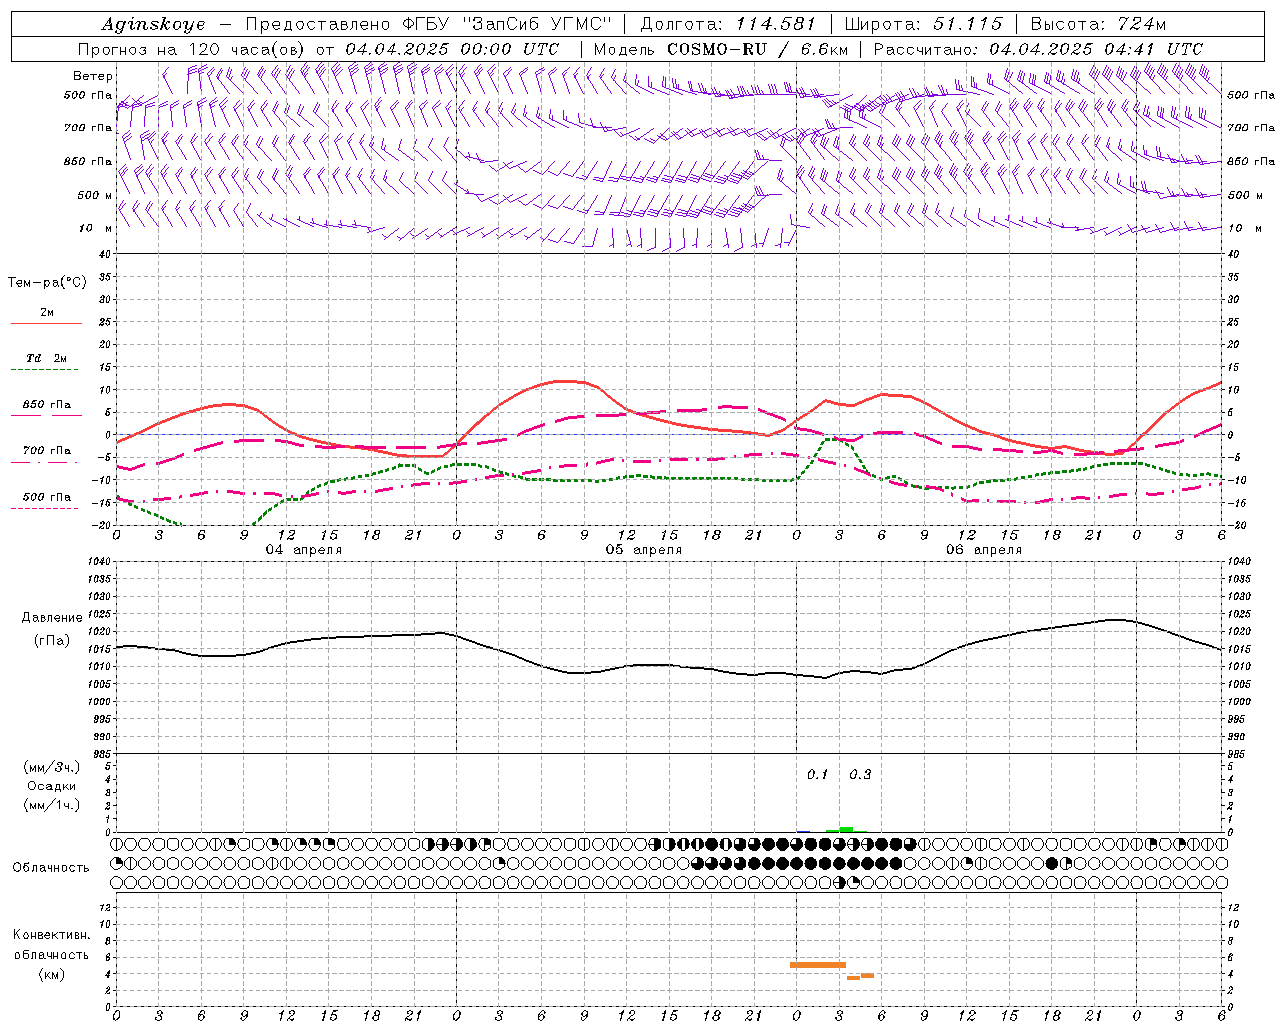Viewport: 1280px width, 1024px height.
Task: Click the 05 апреля date label
Action: point(644,550)
